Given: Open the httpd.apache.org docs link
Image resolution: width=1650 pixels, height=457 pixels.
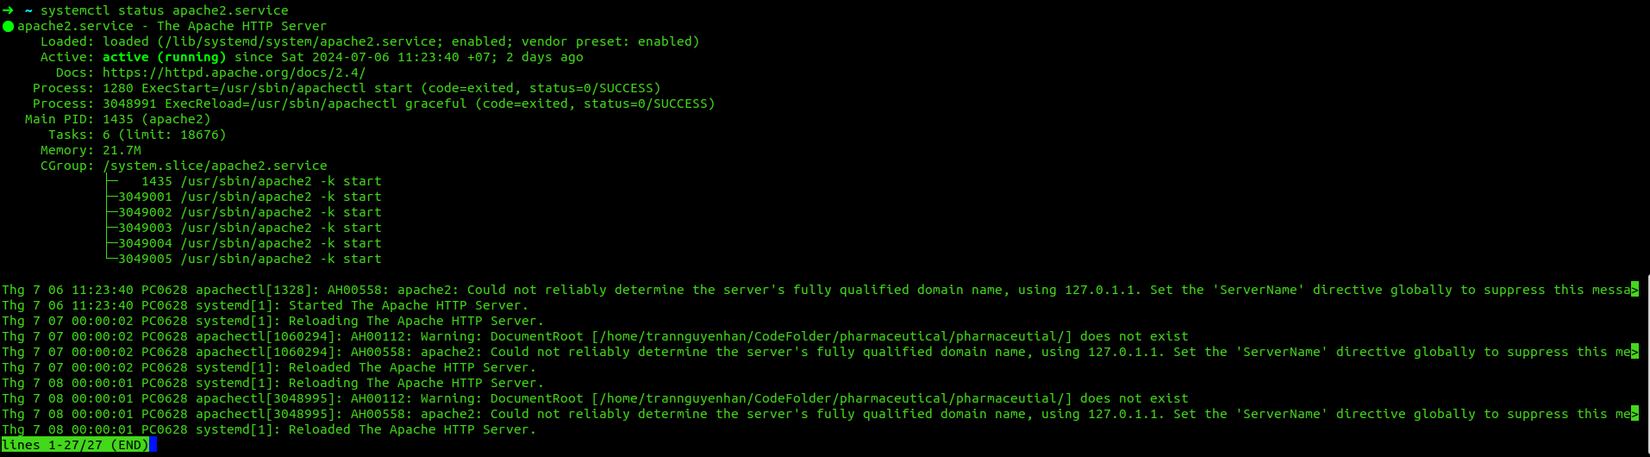Looking at the screenshot, I should pos(234,73).
